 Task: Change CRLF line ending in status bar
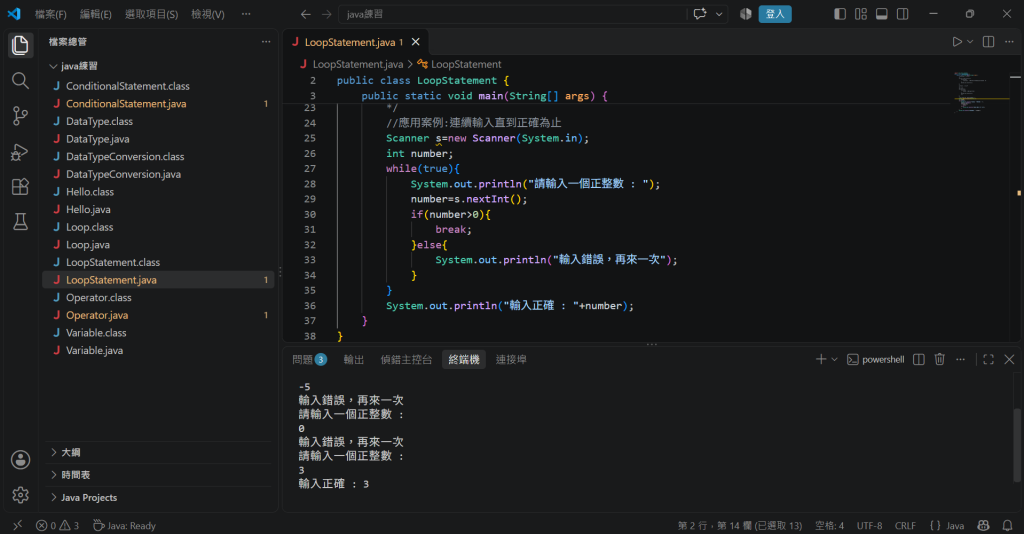(x=905, y=526)
